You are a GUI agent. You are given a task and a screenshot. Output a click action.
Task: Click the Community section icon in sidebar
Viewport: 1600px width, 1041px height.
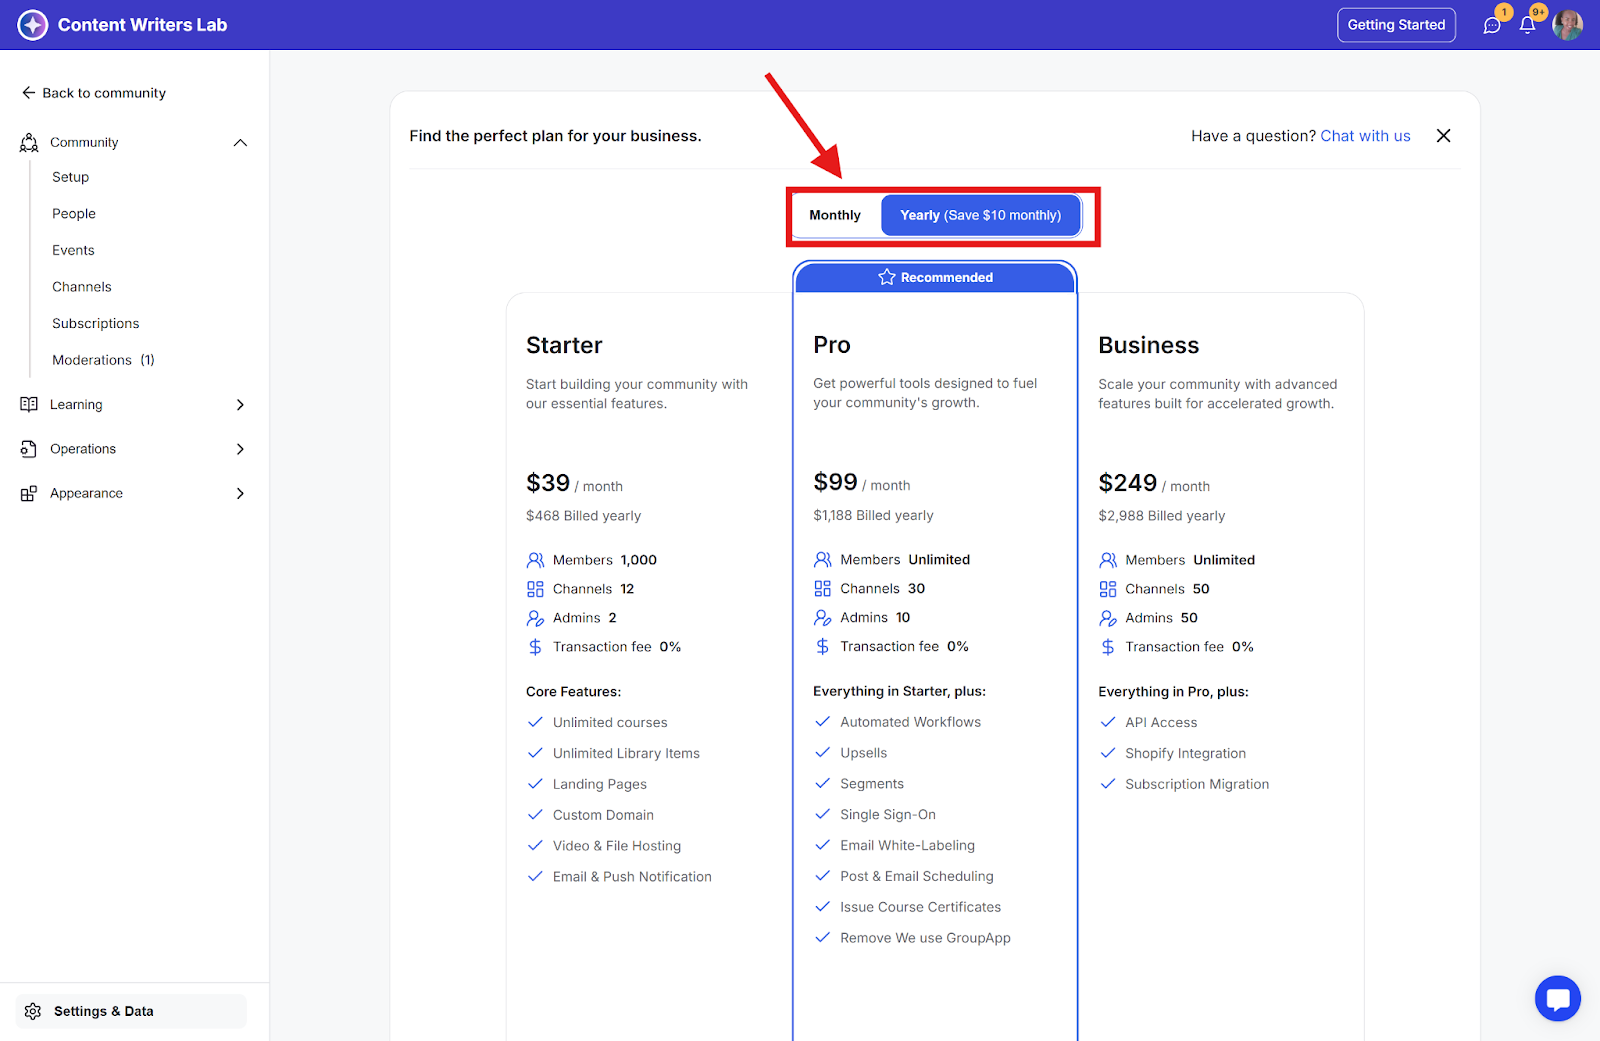[x=29, y=143]
